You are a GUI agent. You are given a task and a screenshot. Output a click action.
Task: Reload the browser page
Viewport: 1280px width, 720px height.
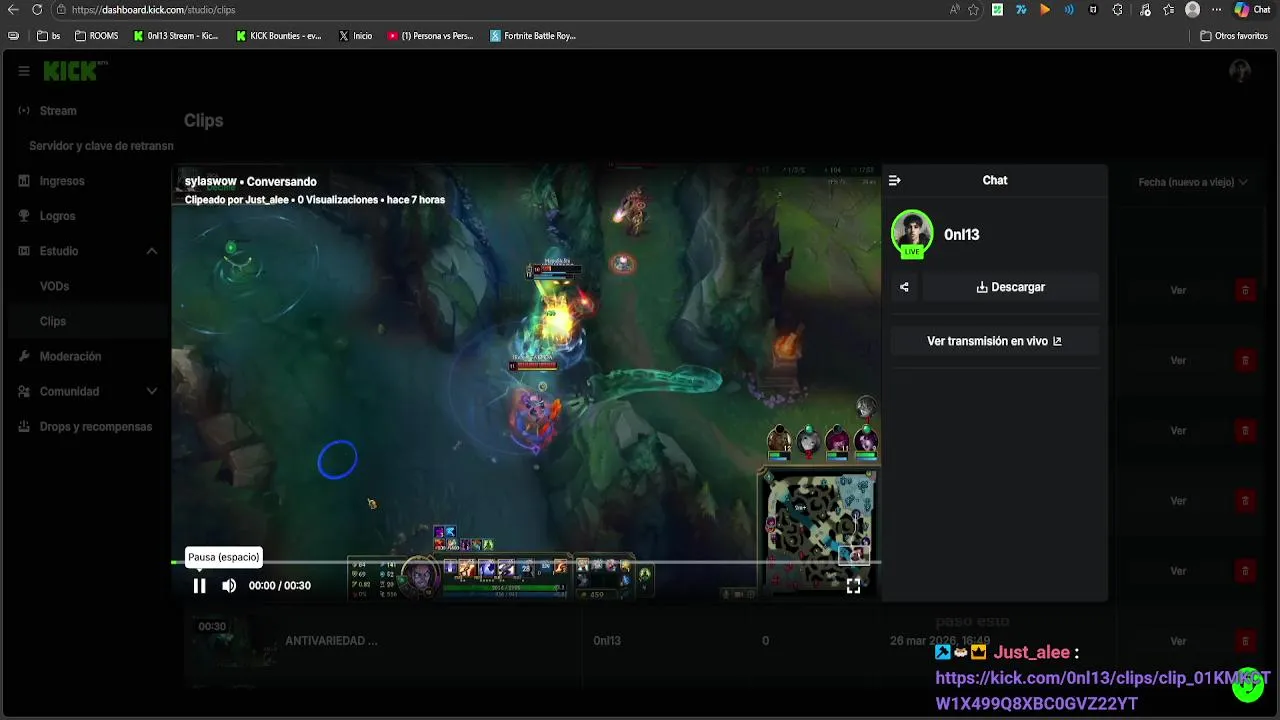(x=37, y=10)
